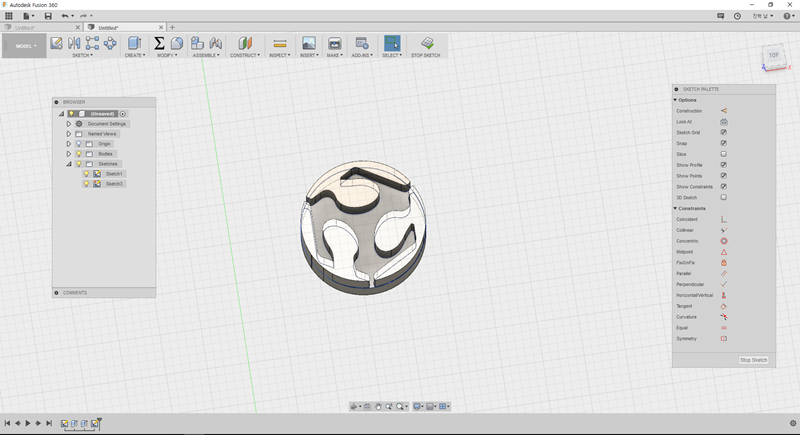The height and width of the screenshot is (435, 800).
Task: Expand the Bodies folder node
Action: (x=69, y=153)
